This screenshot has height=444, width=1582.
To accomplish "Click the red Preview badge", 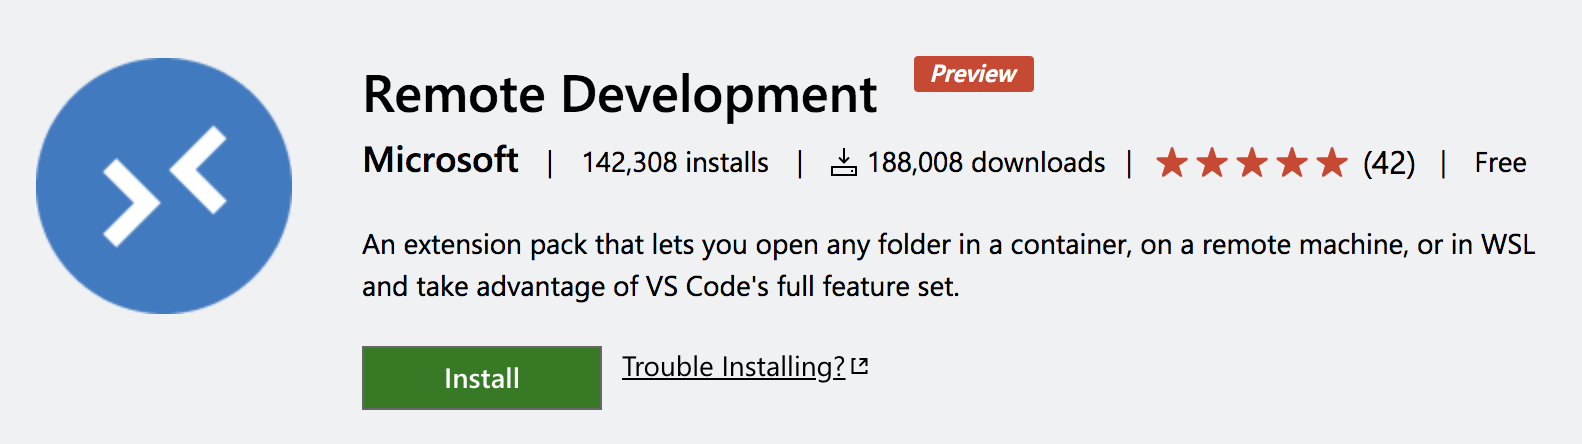I will (x=974, y=74).
